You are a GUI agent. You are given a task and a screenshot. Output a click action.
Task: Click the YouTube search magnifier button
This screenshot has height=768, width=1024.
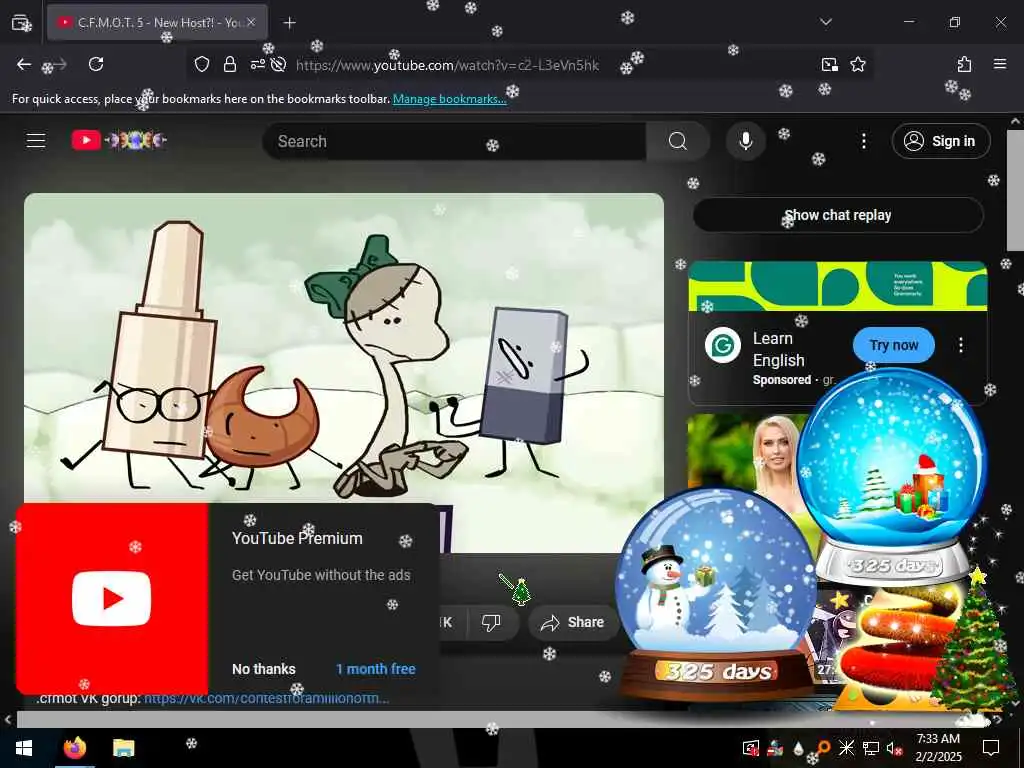(678, 141)
